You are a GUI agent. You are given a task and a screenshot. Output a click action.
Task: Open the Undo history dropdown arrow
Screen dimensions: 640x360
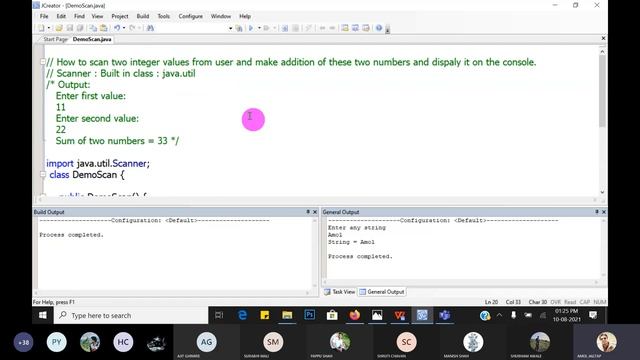click(124, 28)
